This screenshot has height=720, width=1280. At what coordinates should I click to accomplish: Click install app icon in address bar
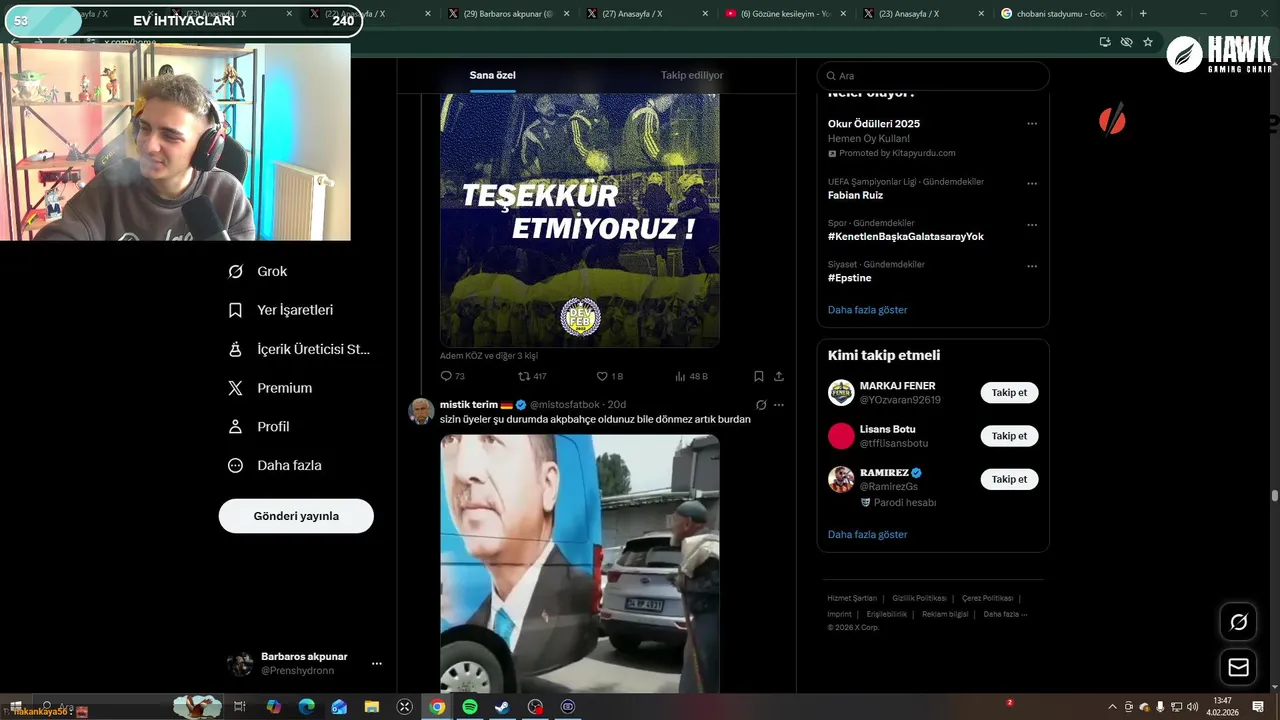[1104, 42]
